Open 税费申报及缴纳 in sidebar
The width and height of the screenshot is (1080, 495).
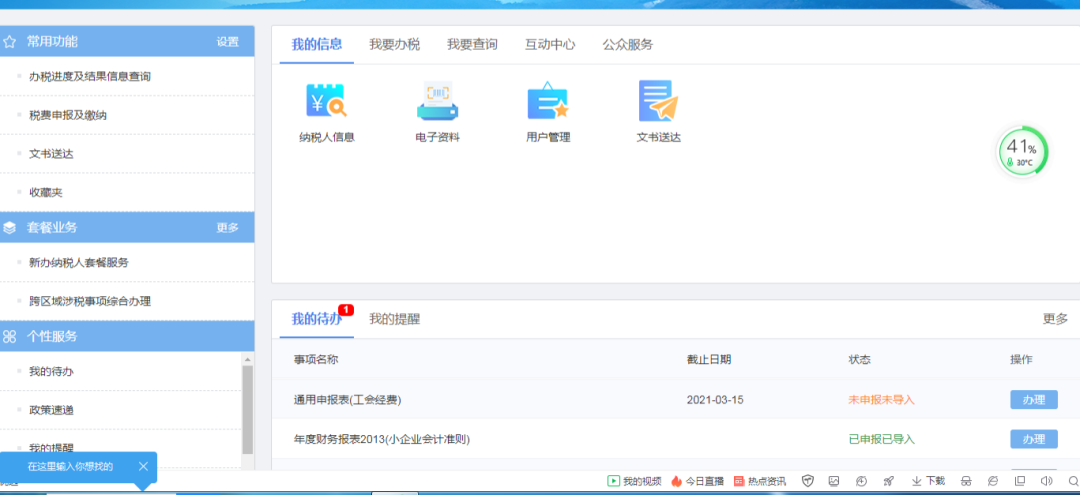point(68,115)
